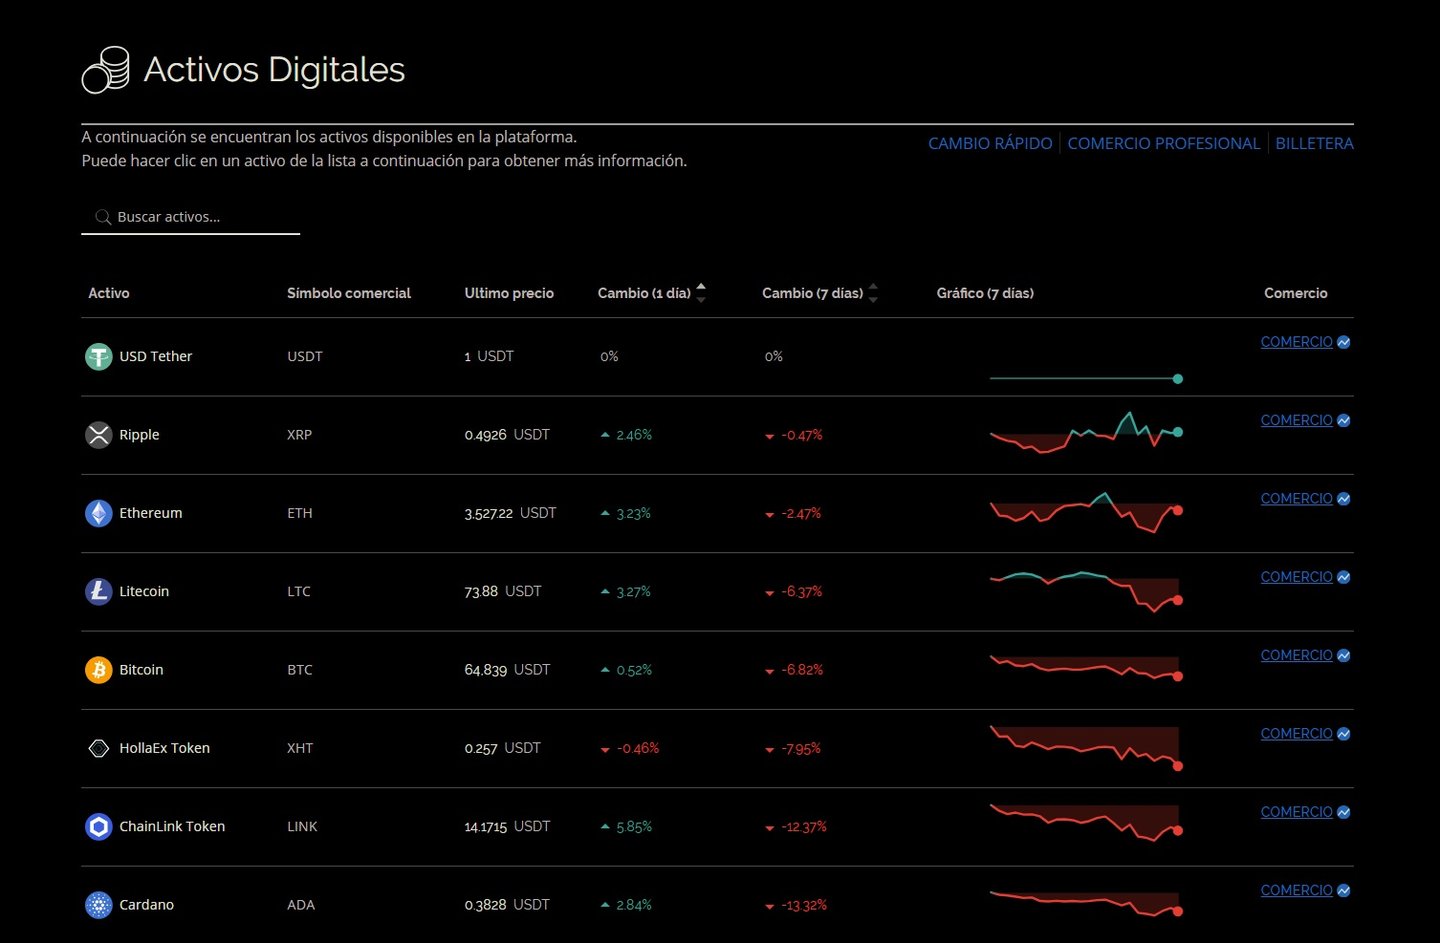Click the chart badge icon in Litecoin row
1440x943 pixels.
point(1343,577)
